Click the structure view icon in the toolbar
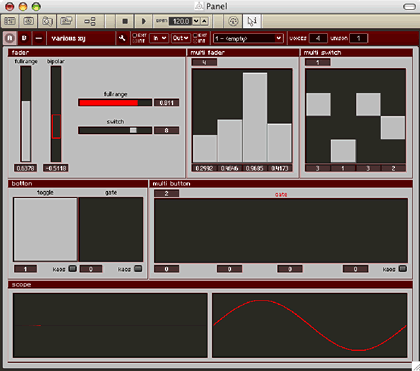The image size is (420, 371). (90, 21)
